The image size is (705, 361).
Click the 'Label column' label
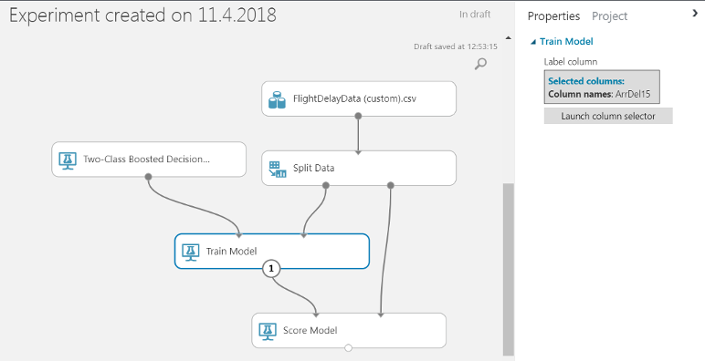click(x=570, y=62)
